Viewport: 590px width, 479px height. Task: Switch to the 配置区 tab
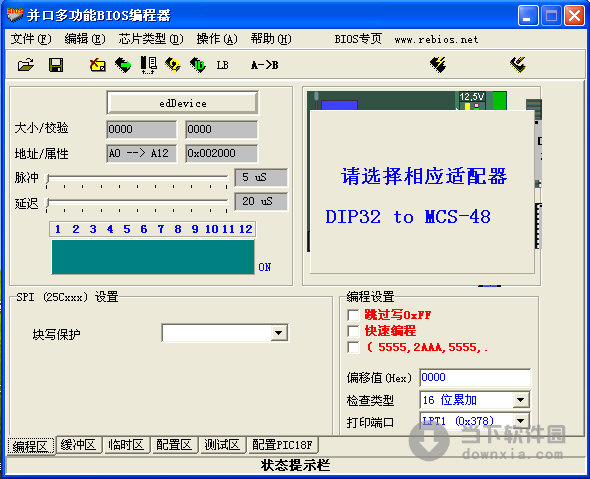click(174, 445)
